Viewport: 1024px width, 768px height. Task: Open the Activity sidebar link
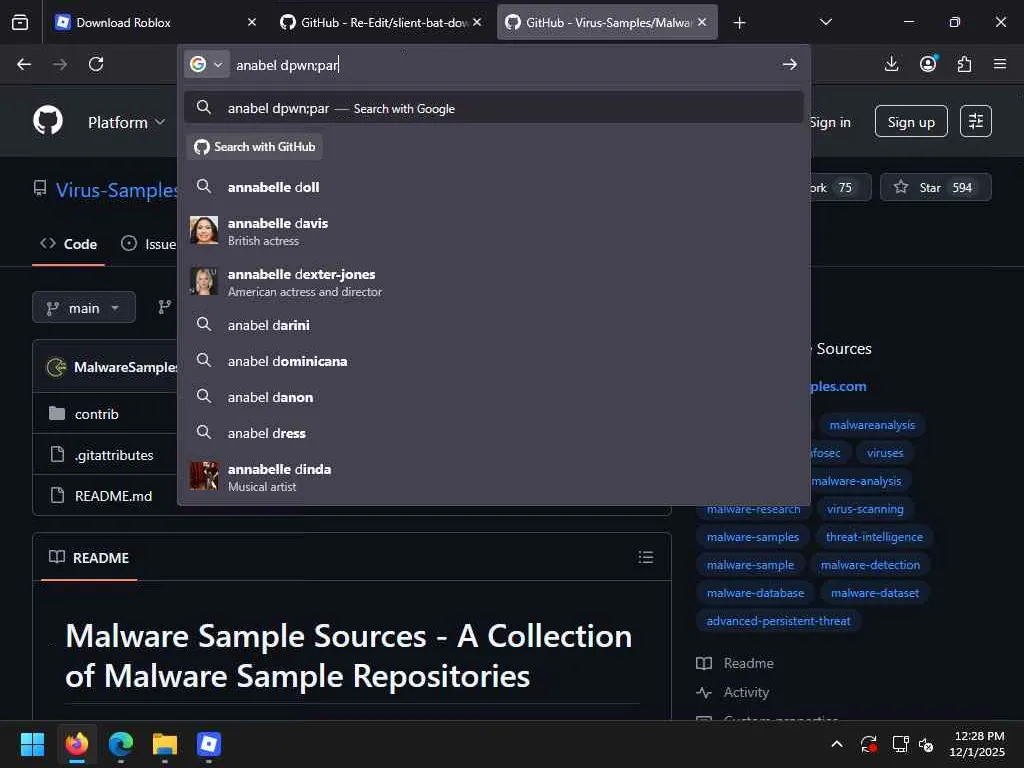click(x=733, y=693)
